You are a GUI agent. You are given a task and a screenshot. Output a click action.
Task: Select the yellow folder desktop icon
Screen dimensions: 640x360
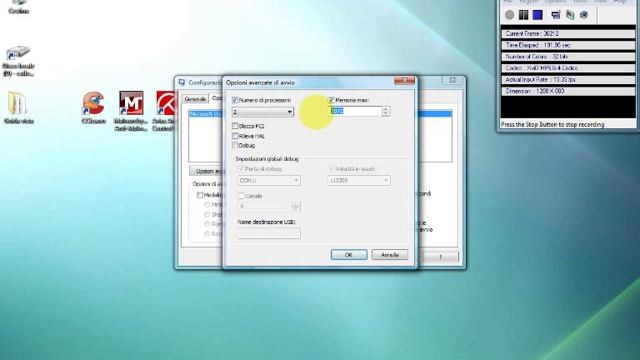point(18,107)
